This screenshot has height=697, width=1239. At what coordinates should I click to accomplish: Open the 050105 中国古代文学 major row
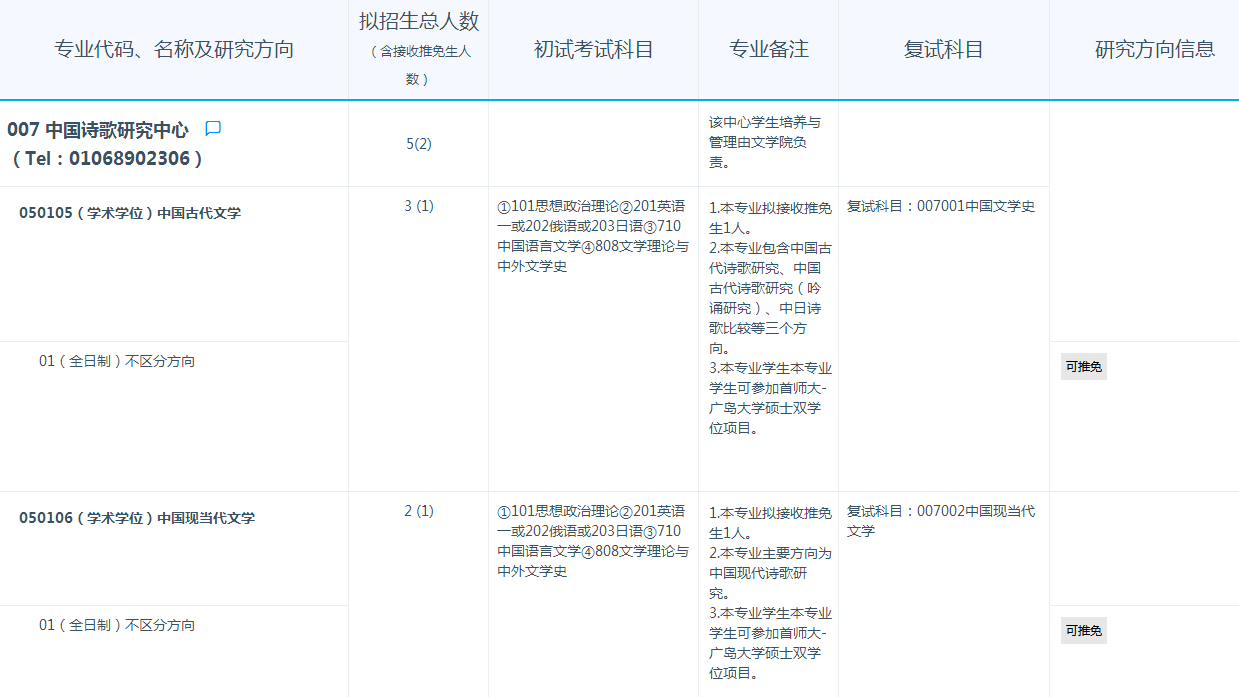[130, 213]
